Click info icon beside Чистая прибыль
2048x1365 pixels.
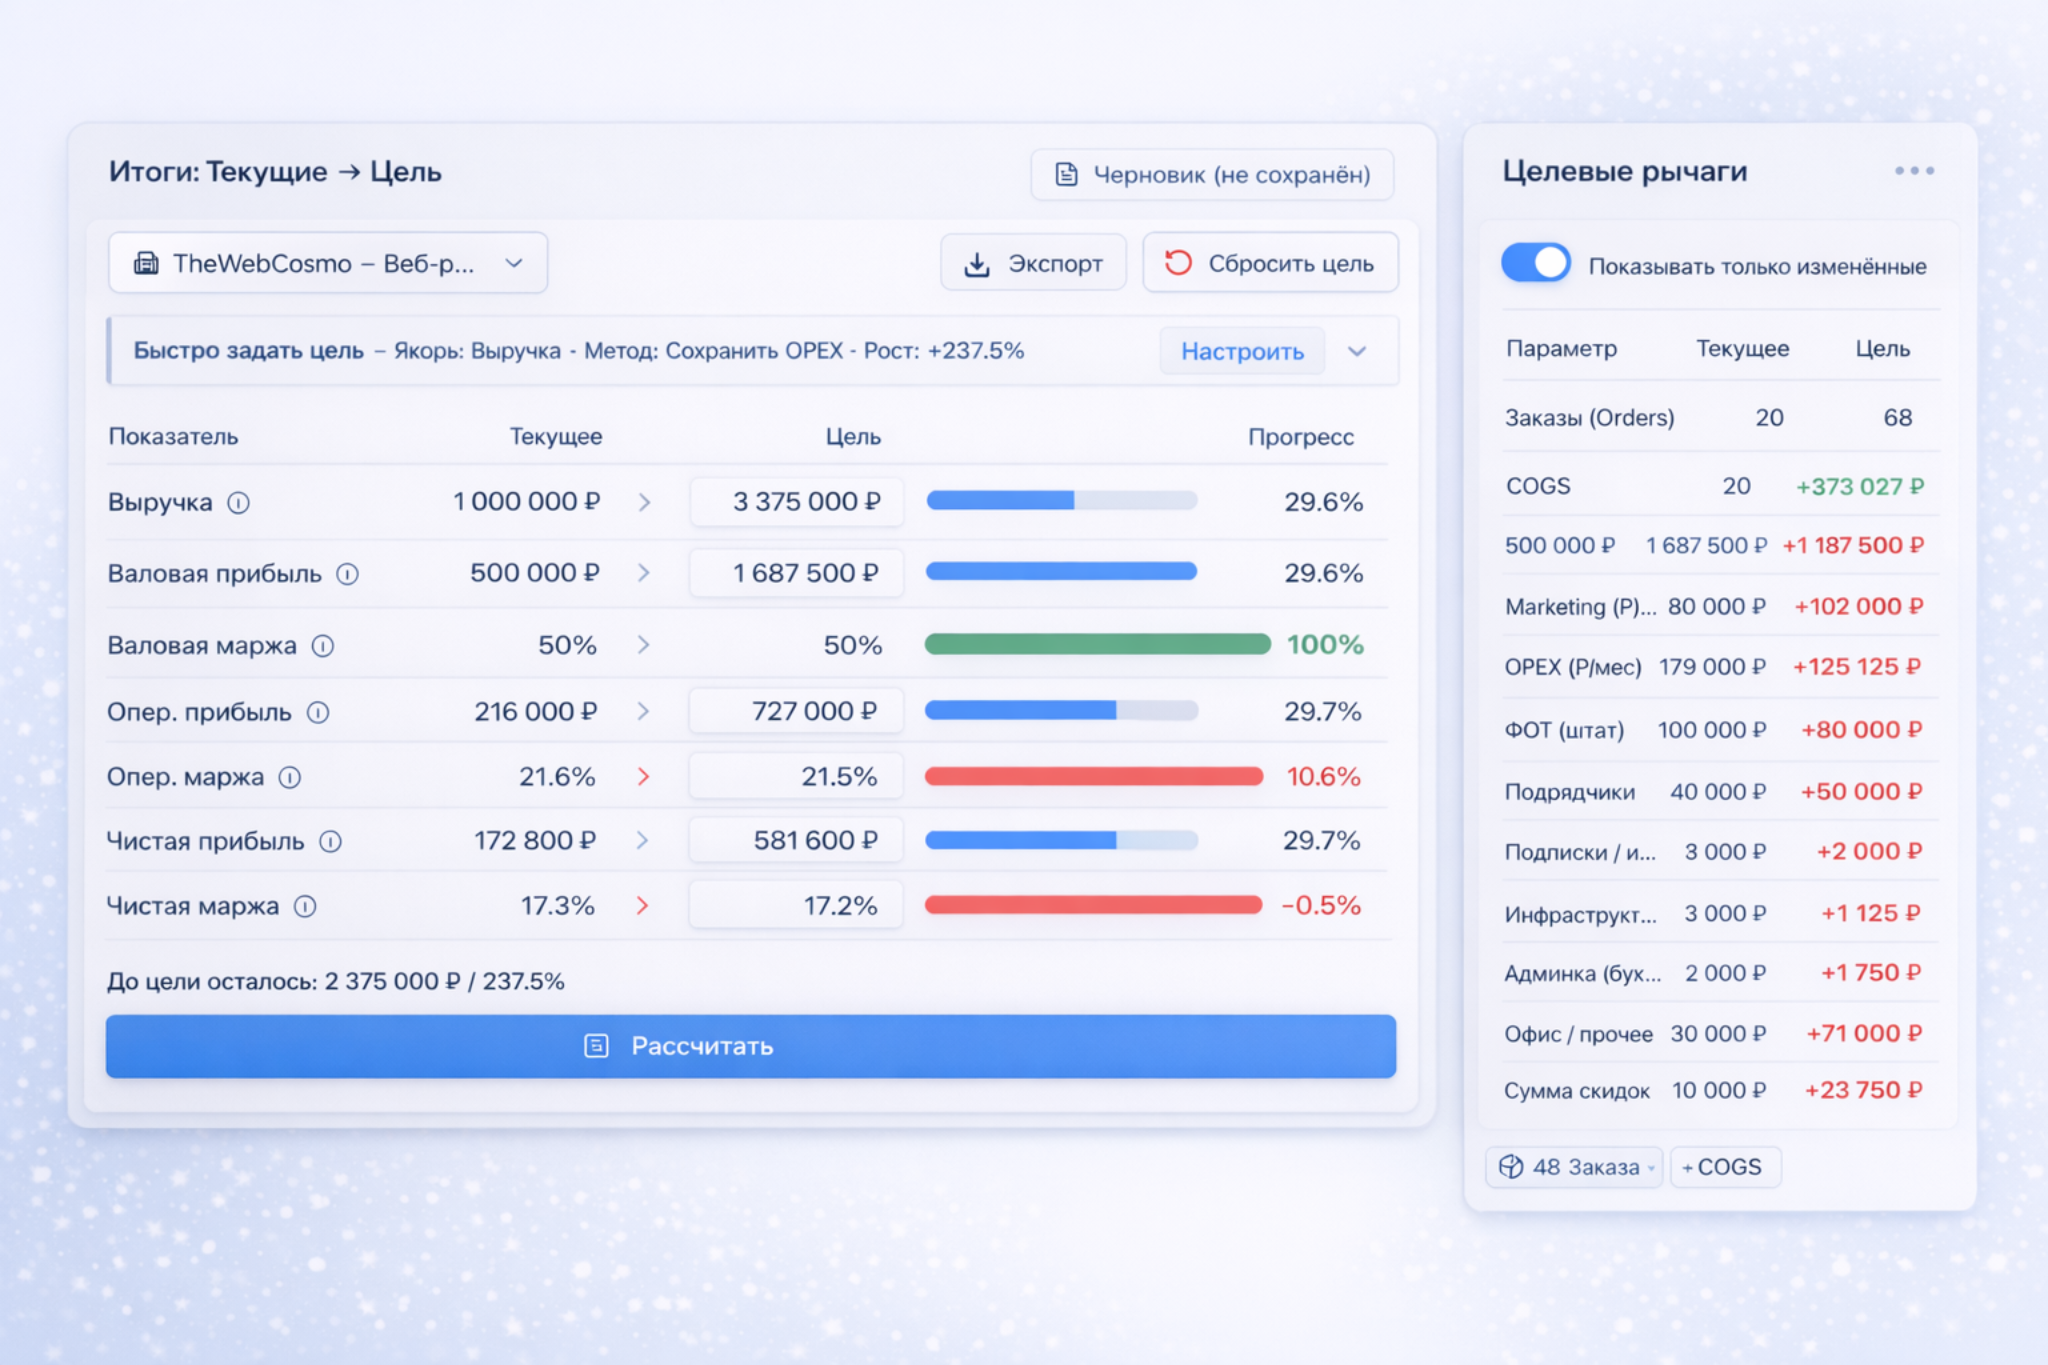coord(330,842)
